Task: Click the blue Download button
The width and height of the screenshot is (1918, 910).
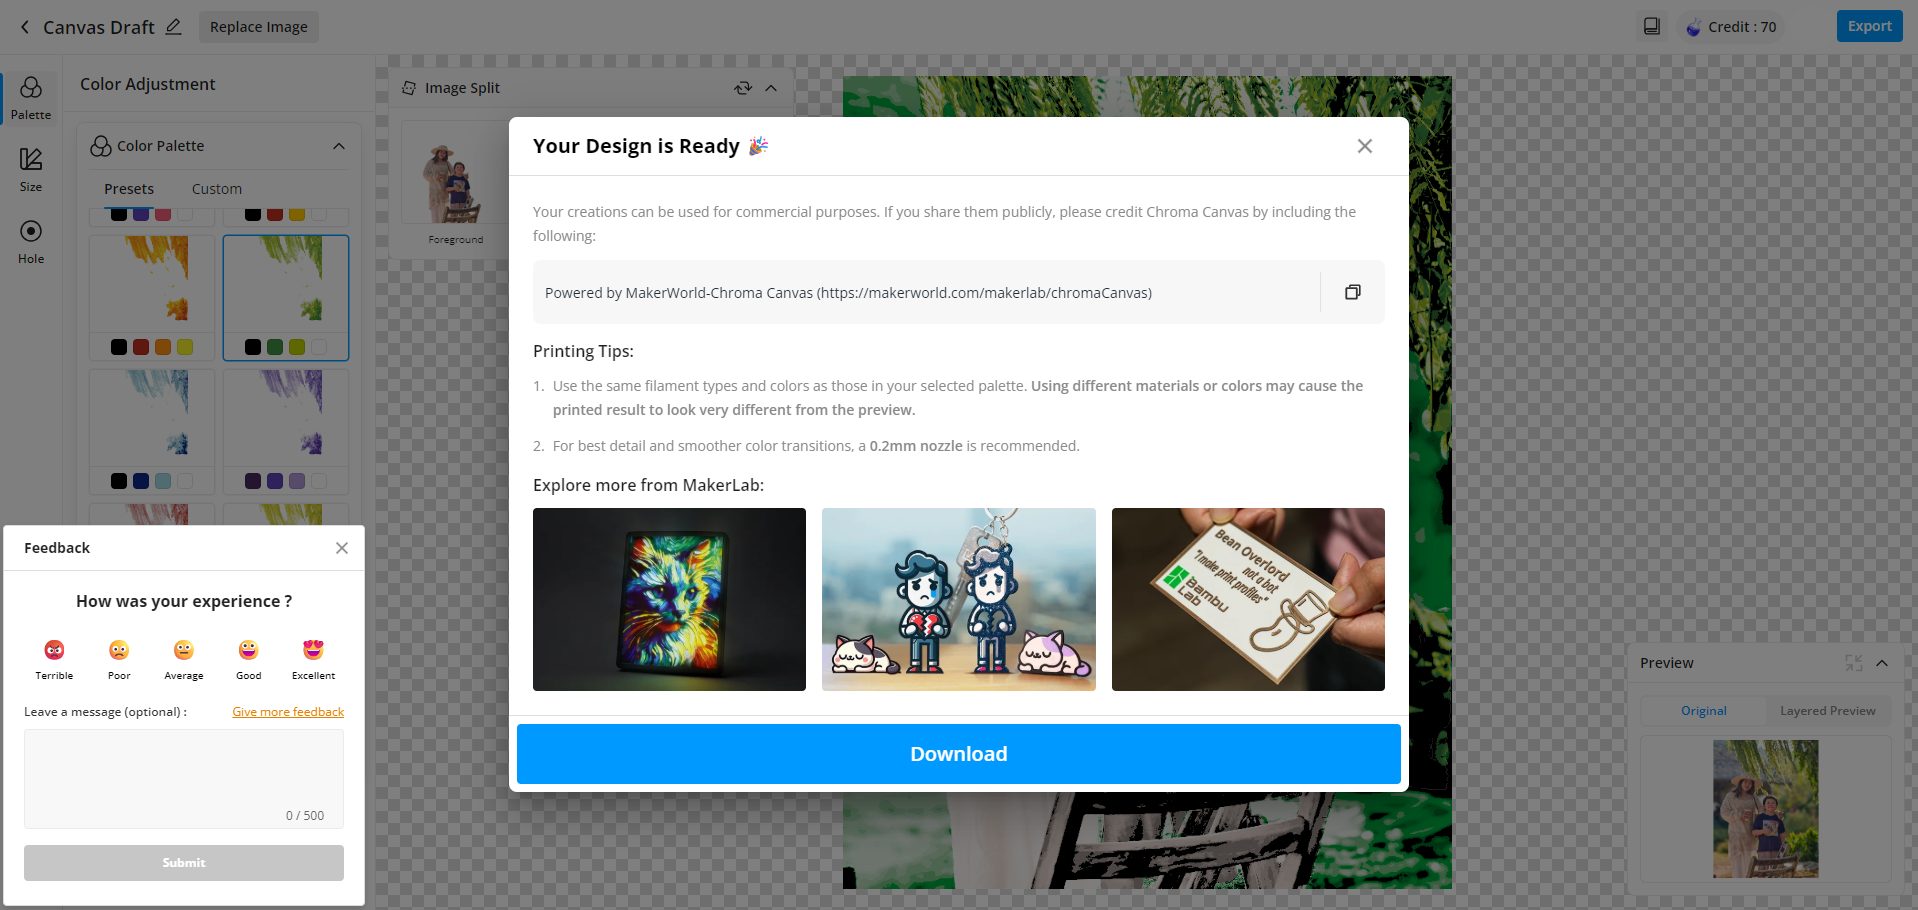Action: [x=958, y=754]
